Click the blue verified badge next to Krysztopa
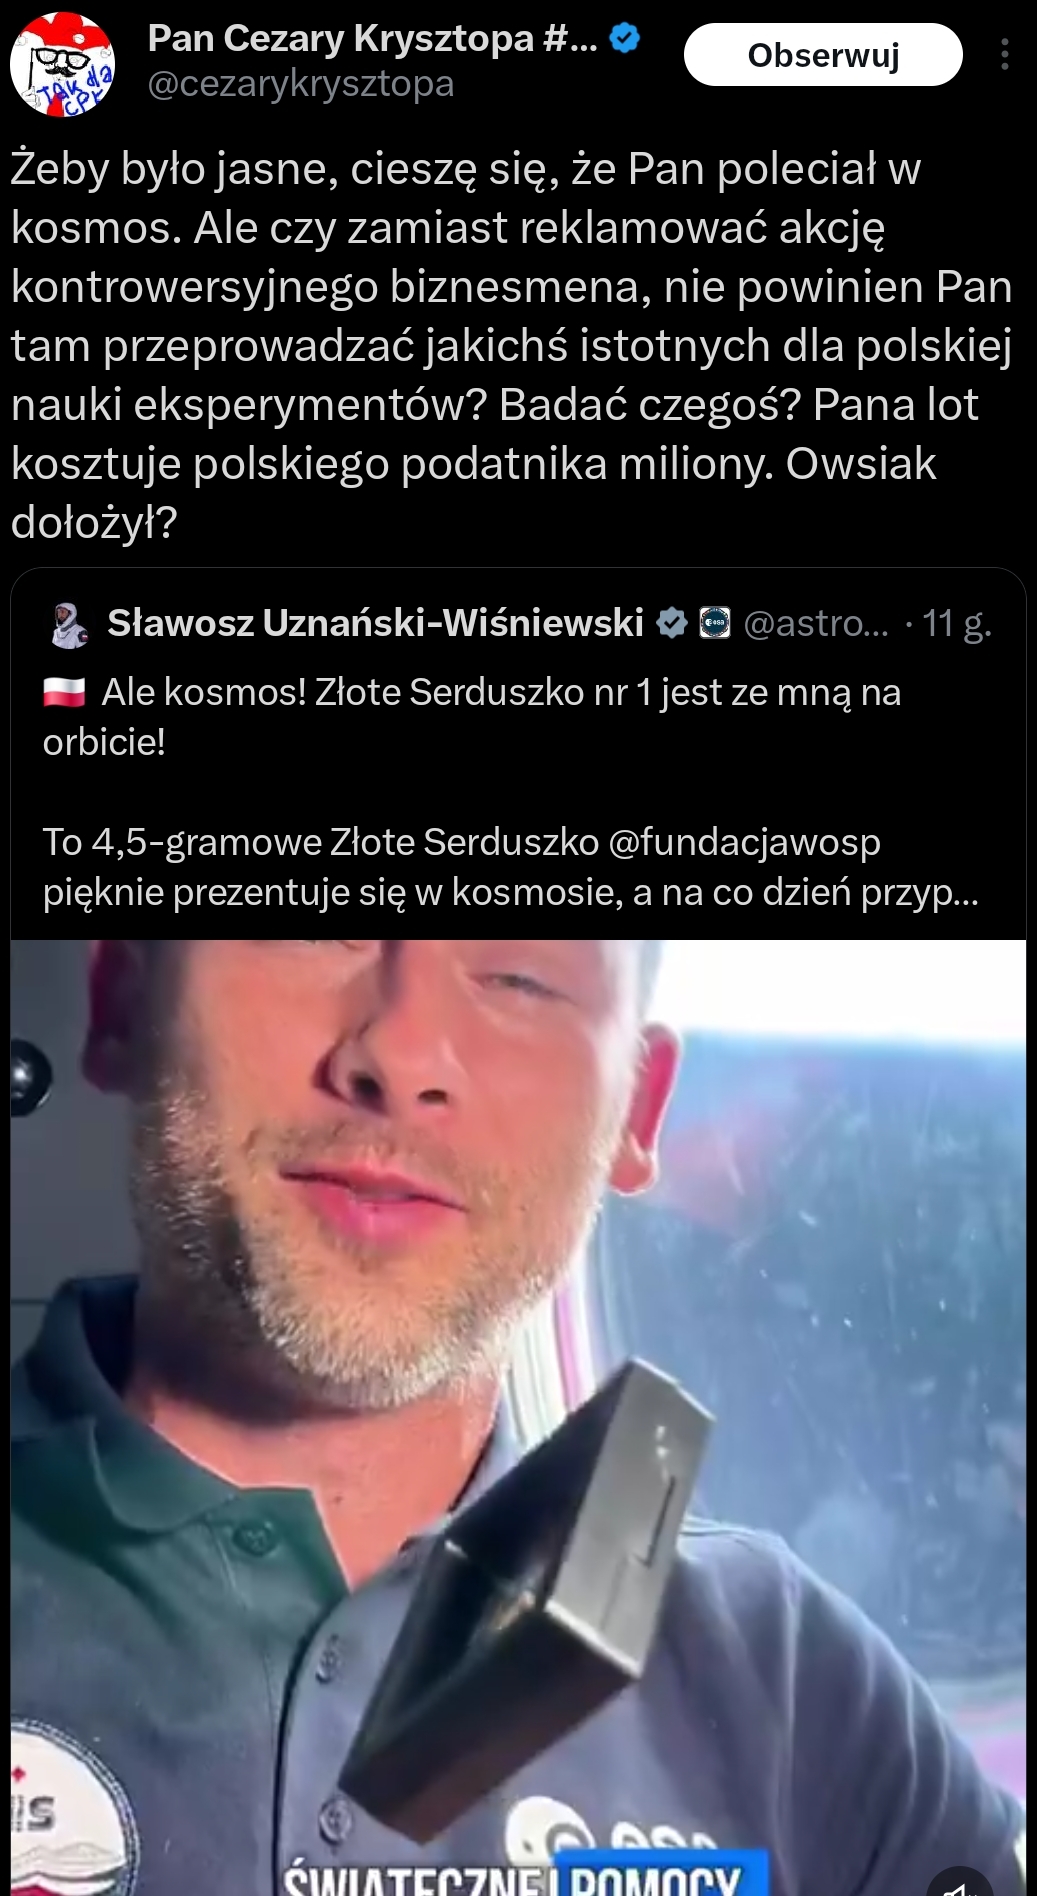The width and height of the screenshot is (1037, 1896). pyautogui.click(x=625, y=39)
